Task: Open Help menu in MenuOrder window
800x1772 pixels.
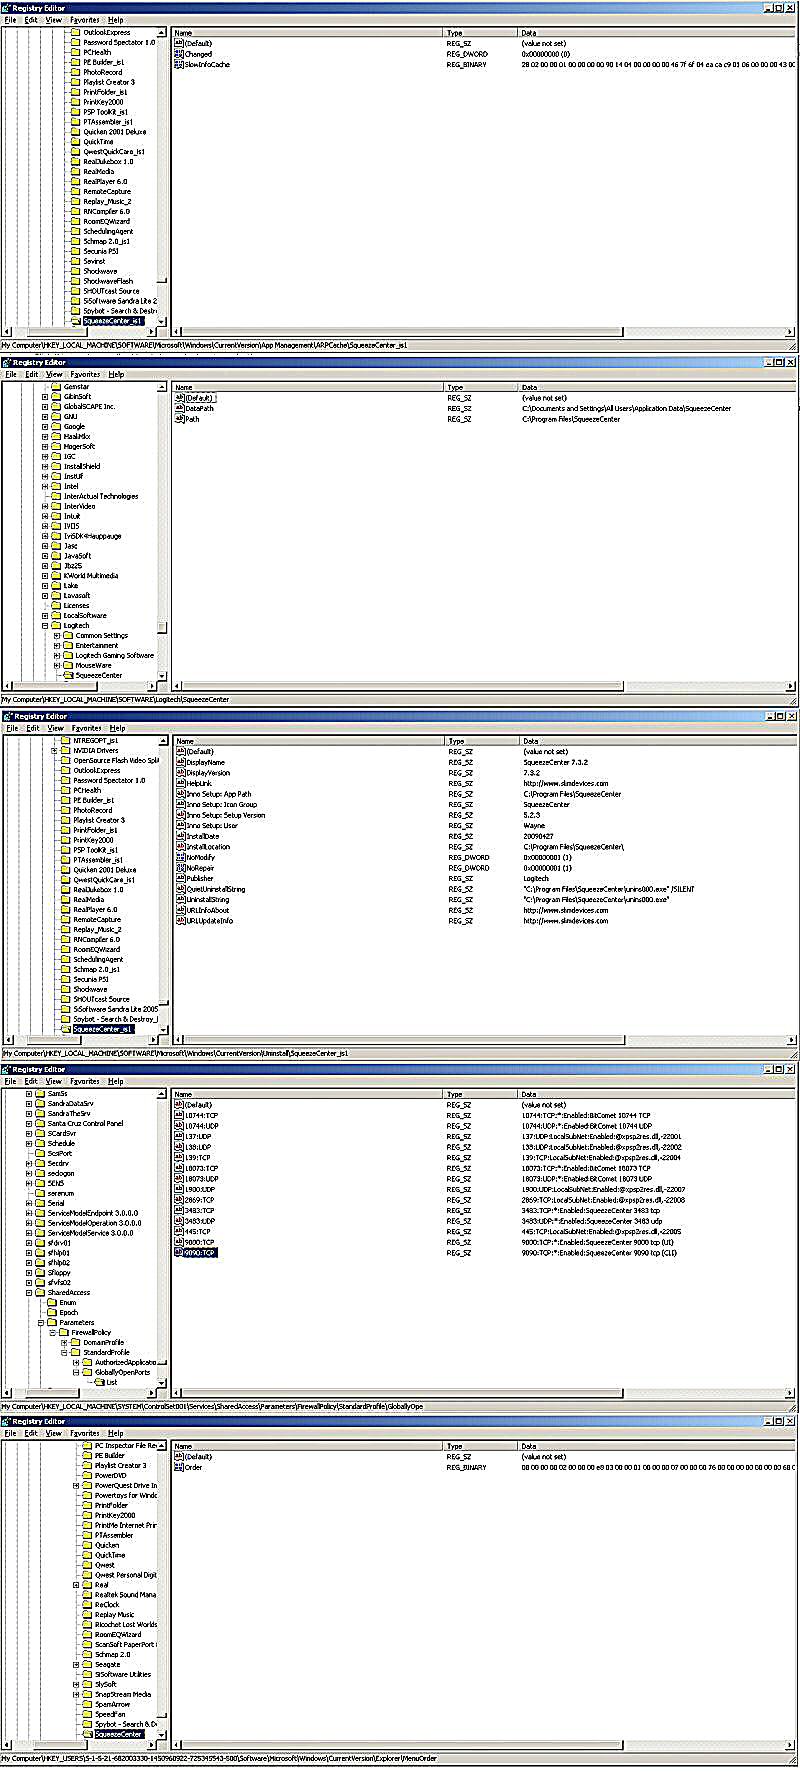Action: (117, 1433)
